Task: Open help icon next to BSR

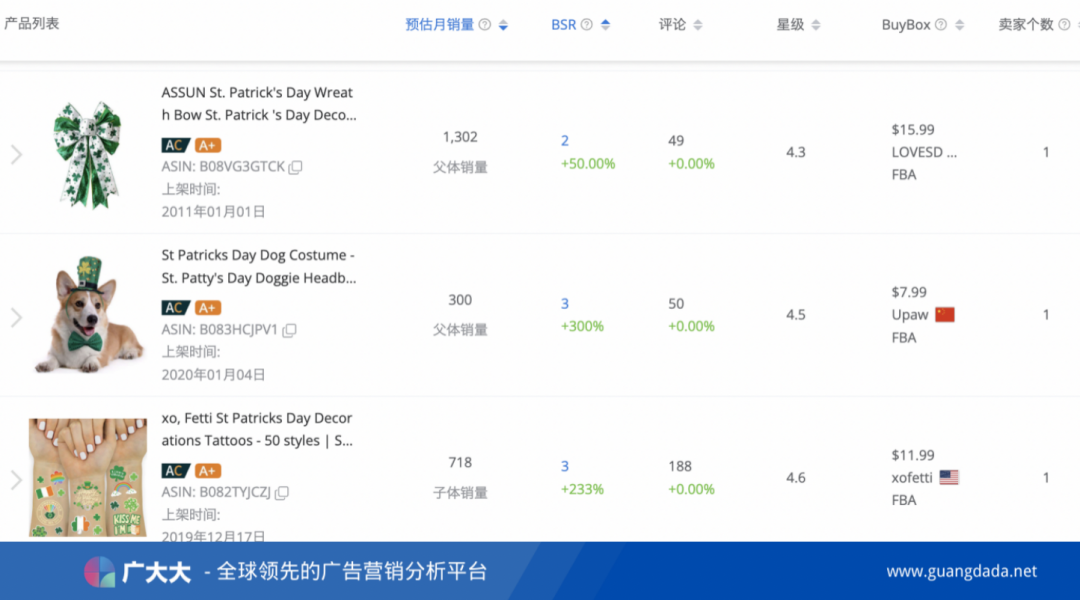Action: (x=587, y=25)
